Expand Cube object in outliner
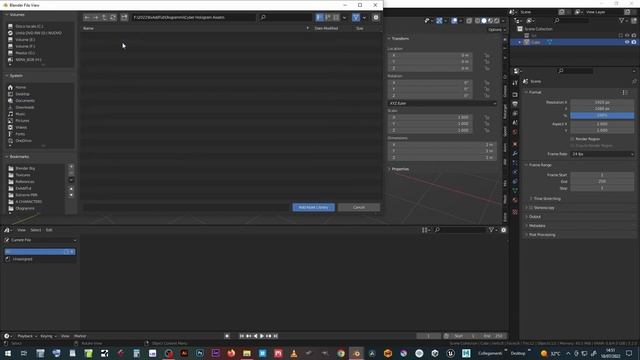Screen dimensions: 640x360 [520, 42]
